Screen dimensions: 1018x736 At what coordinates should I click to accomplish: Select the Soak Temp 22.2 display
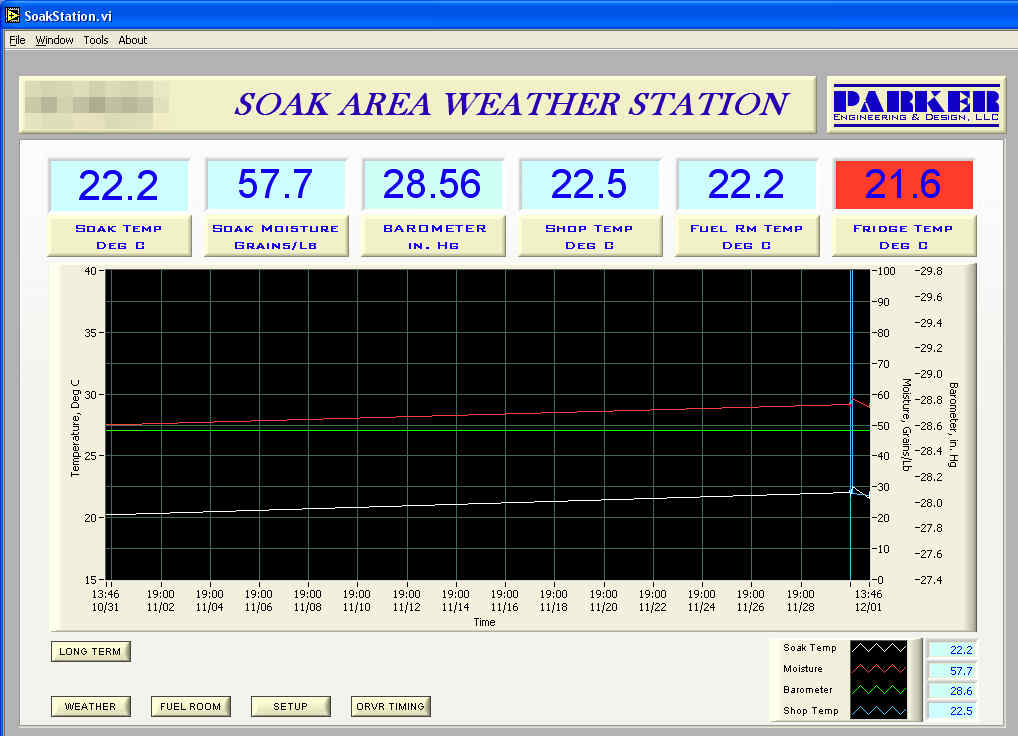pos(119,185)
